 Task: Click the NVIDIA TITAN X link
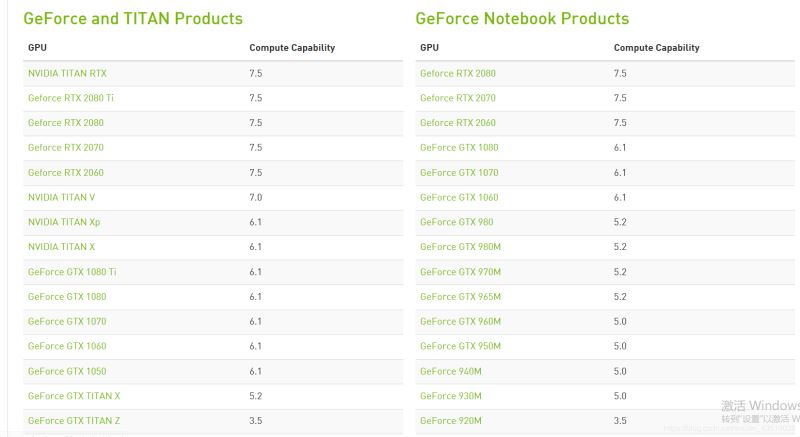pos(61,247)
